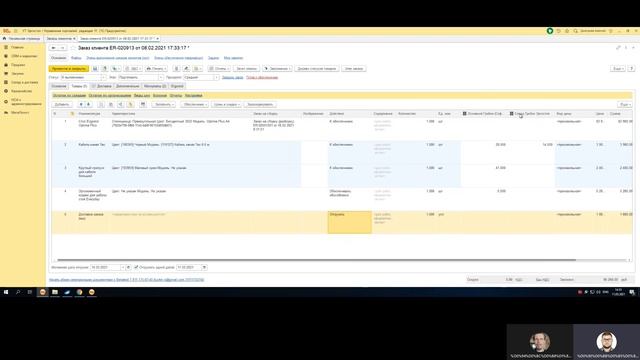Open the Настройки link in yellow bar
The width and height of the screenshot is (640, 360).
point(193,96)
